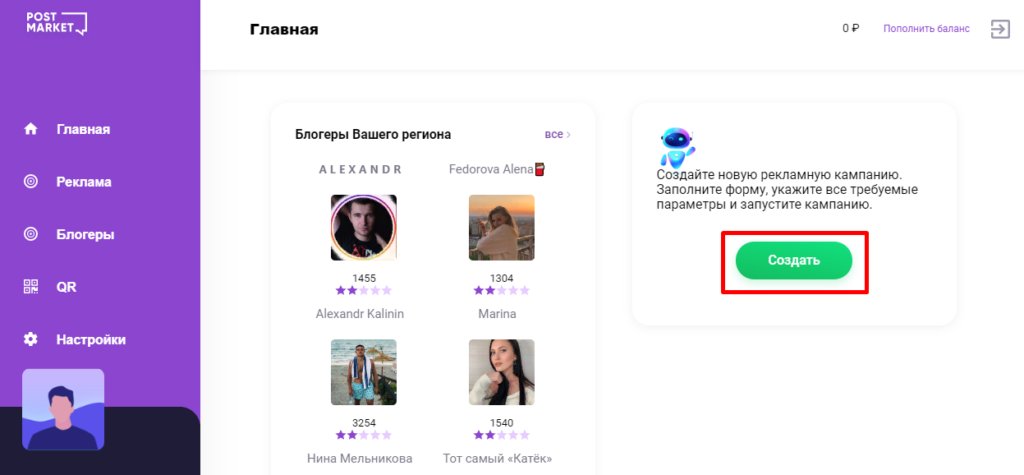The image size is (1024, 475).
Task: Select the Реклама target icon
Action: (x=31, y=182)
